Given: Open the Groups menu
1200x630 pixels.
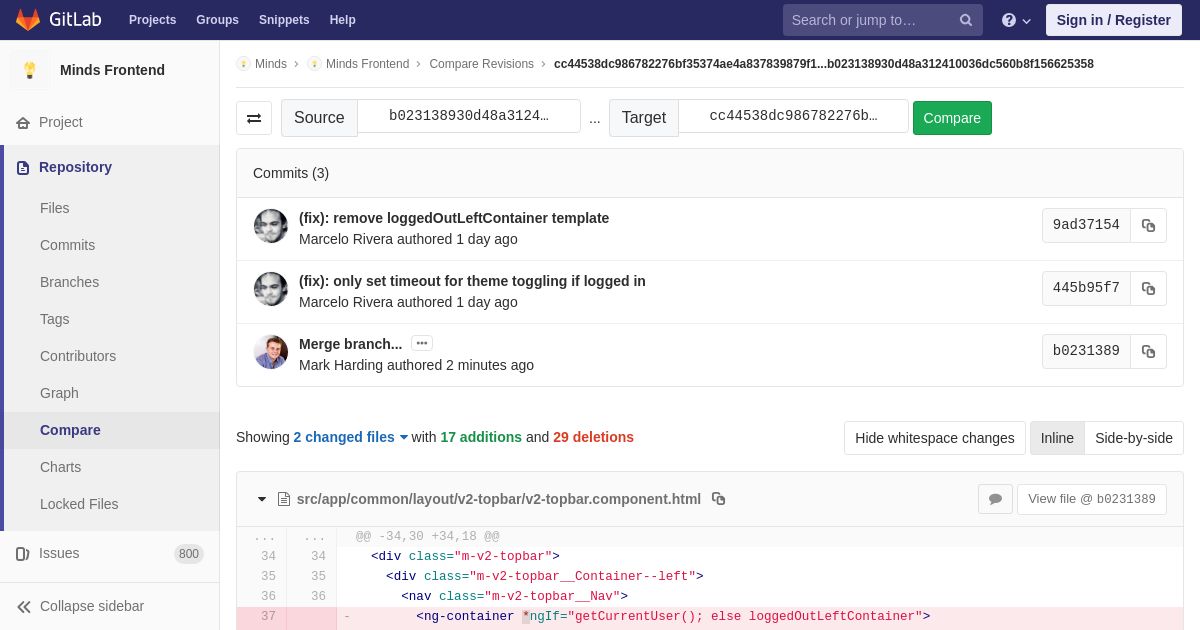Looking at the screenshot, I should pos(217,20).
